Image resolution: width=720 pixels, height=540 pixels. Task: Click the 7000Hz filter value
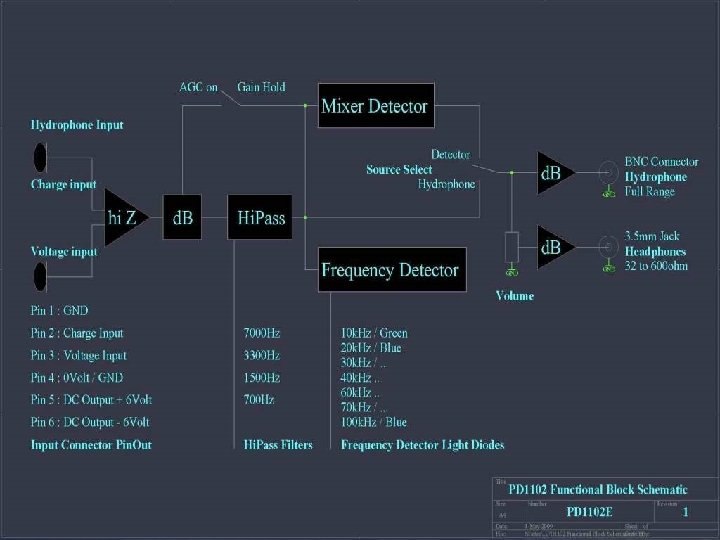pyautogui.click(x=262, y=333)
